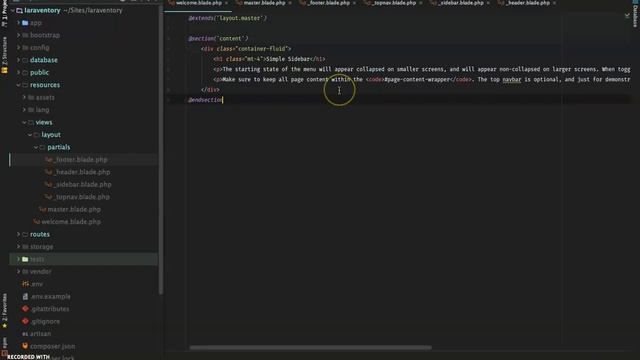The height and width of the screenshot is (360, 640).
Task: Expand the assets folder
Action: click(x=24, y=97)
